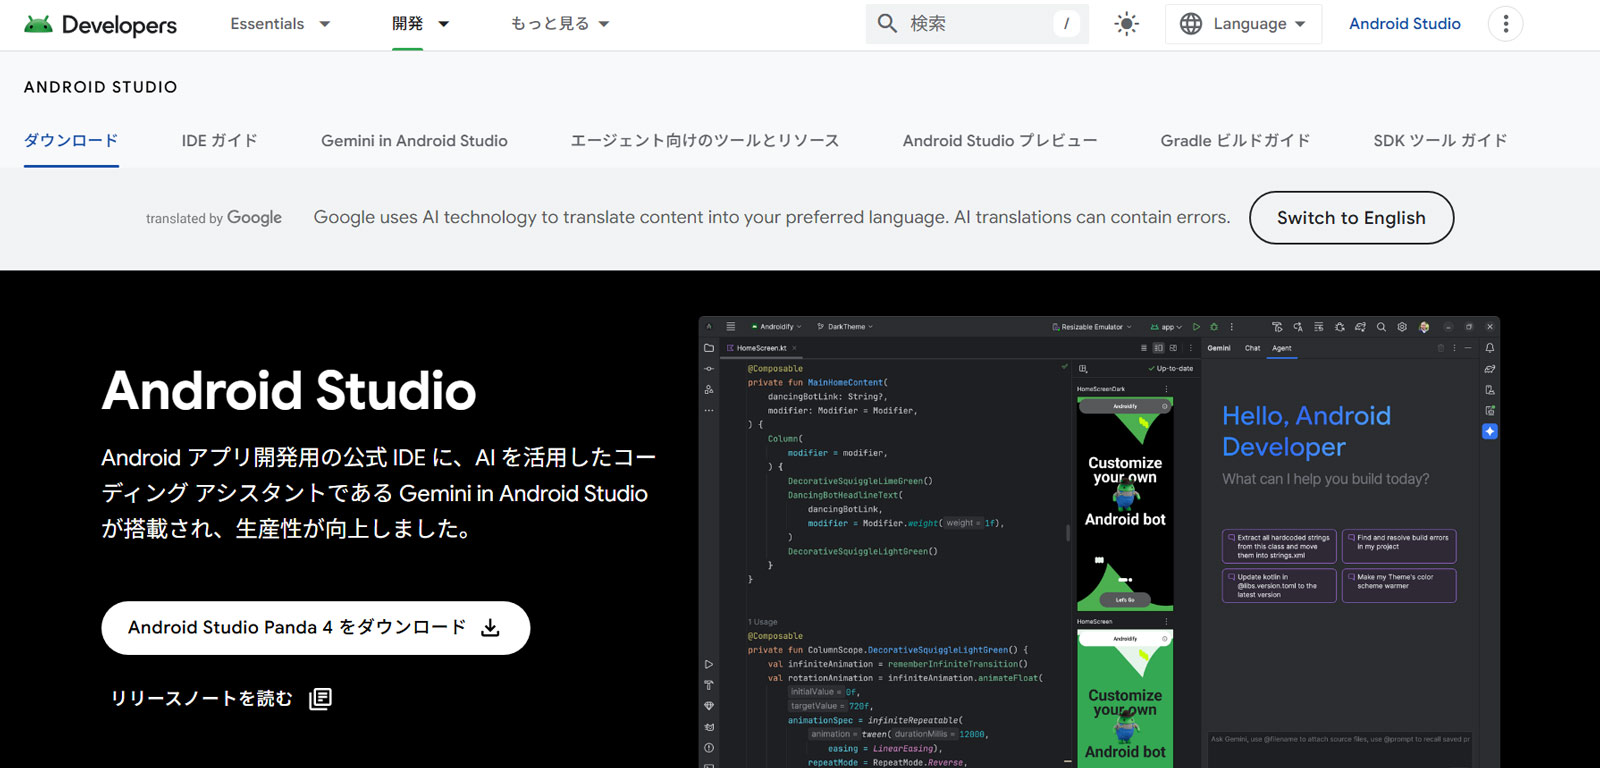Toggle the light/dark theme sun icon
Image resolution: width=1600 pixels, height=768 pixels.
[1127, 24]
